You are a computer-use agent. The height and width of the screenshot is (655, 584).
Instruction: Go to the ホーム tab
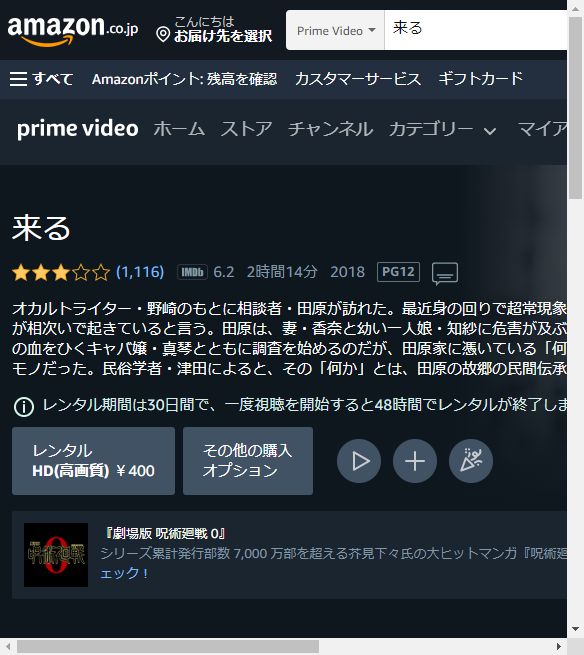179,129
